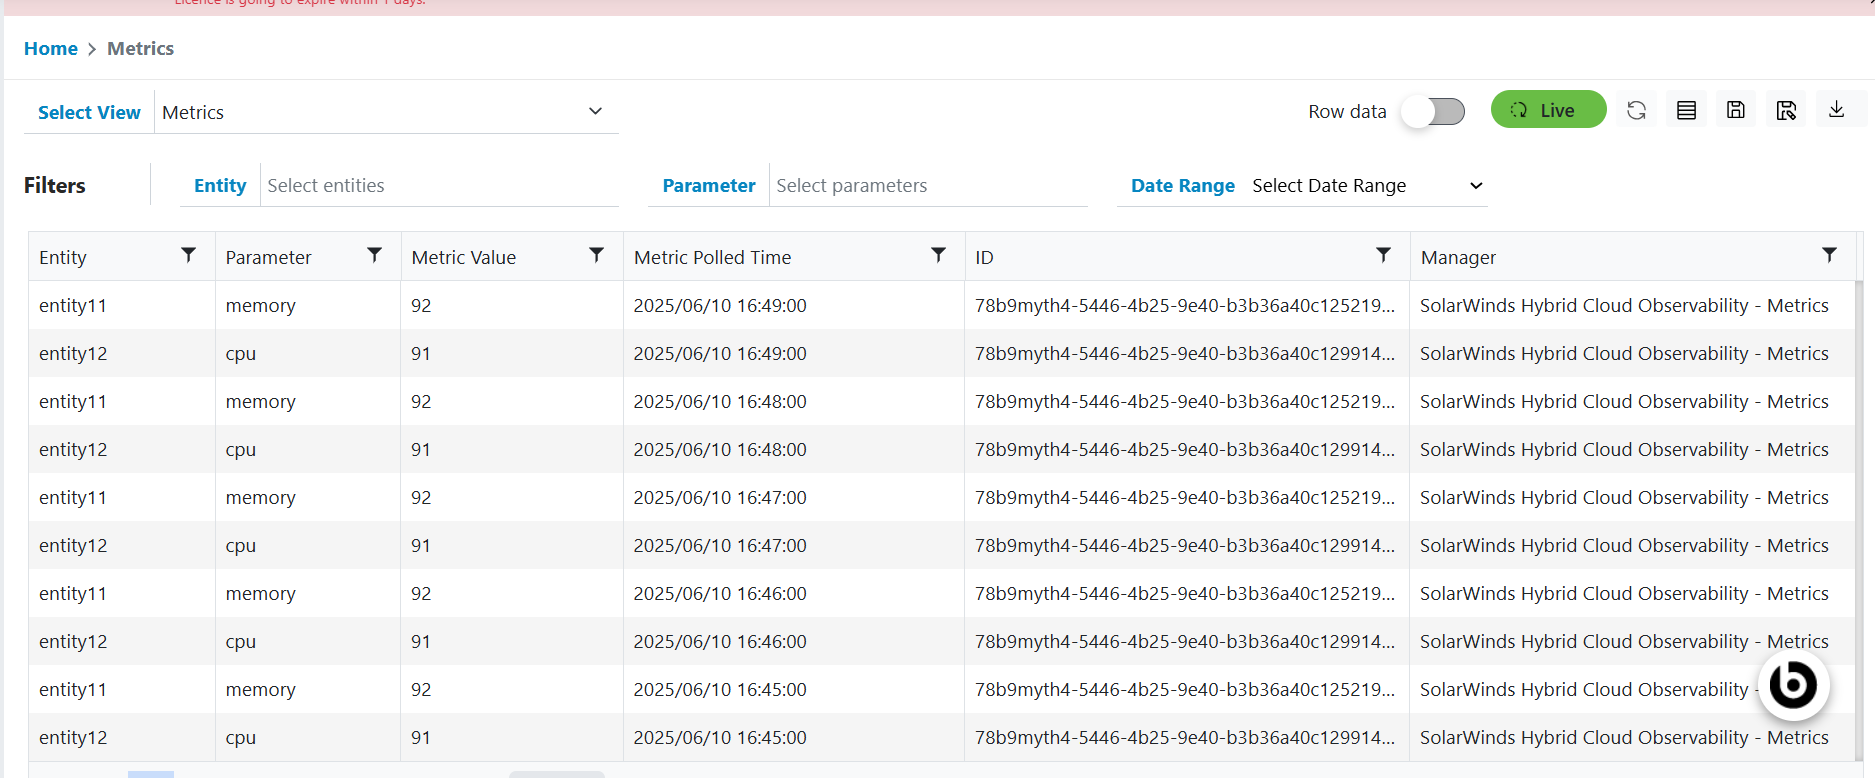Image resolution: width=1875 pixels, height=778 pixels.
Task: Click the Select entities filter field
Action: coord(438,186)
